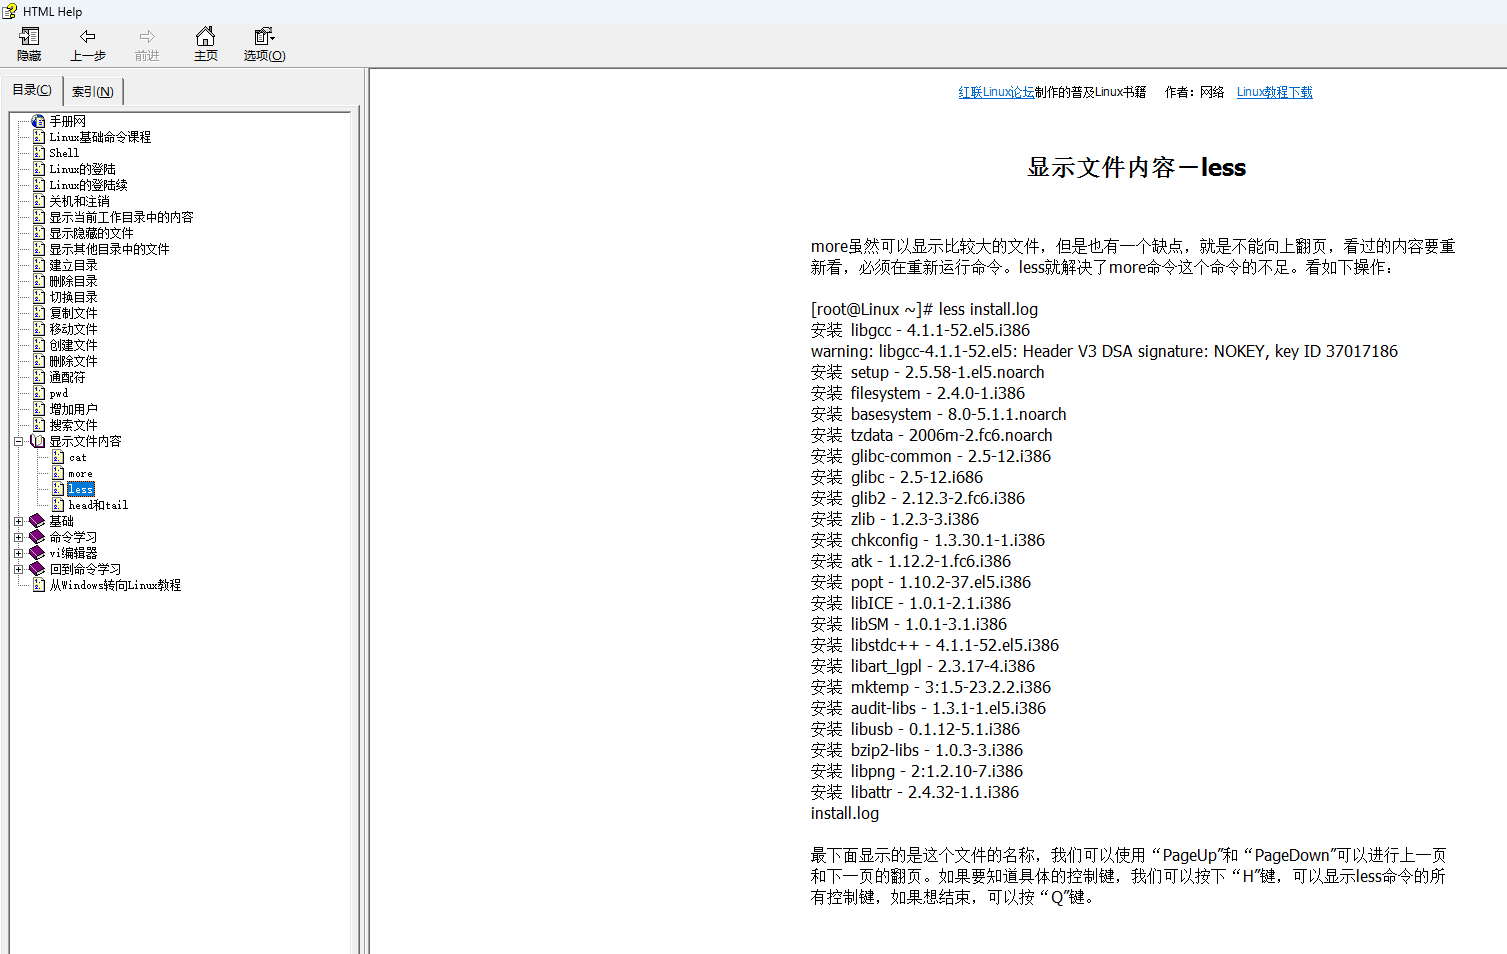
Task: Open the 显示当前工作目录中的内容 topic
Action: [x=121, y=217]
